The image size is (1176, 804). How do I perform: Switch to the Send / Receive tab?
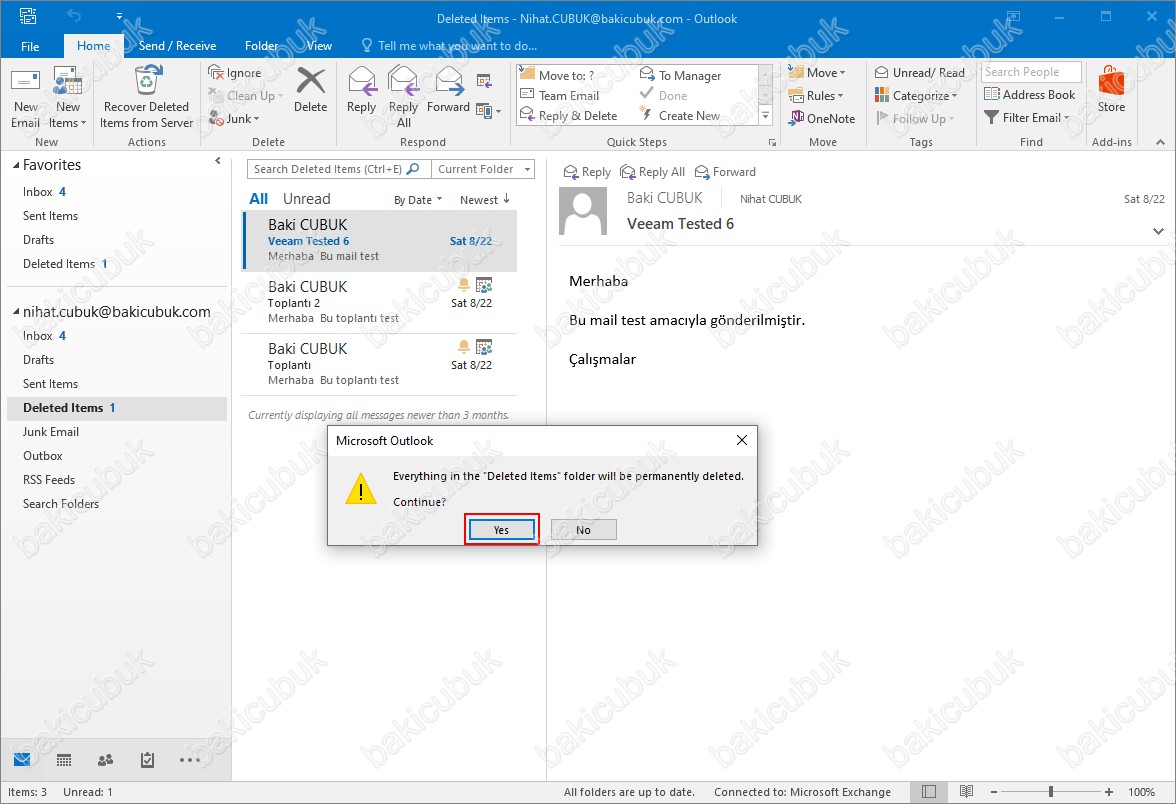click(177, 46)
